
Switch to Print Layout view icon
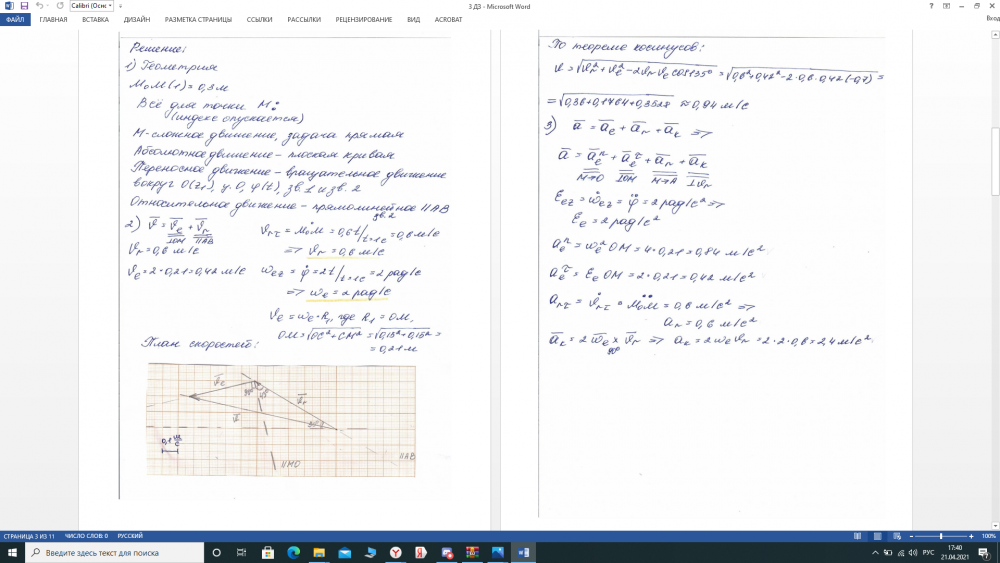coord(878,536)
